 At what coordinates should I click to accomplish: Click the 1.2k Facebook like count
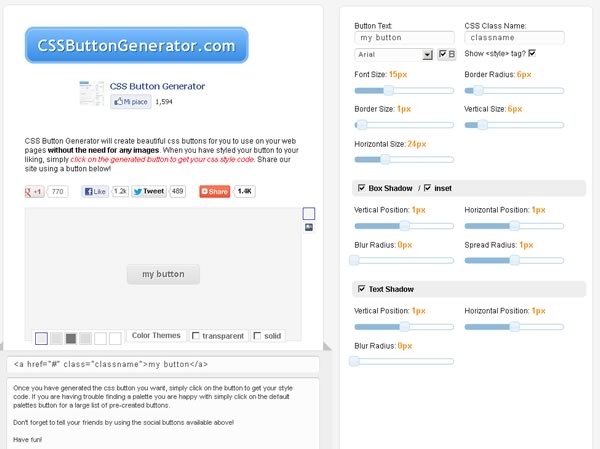(120, 191)
